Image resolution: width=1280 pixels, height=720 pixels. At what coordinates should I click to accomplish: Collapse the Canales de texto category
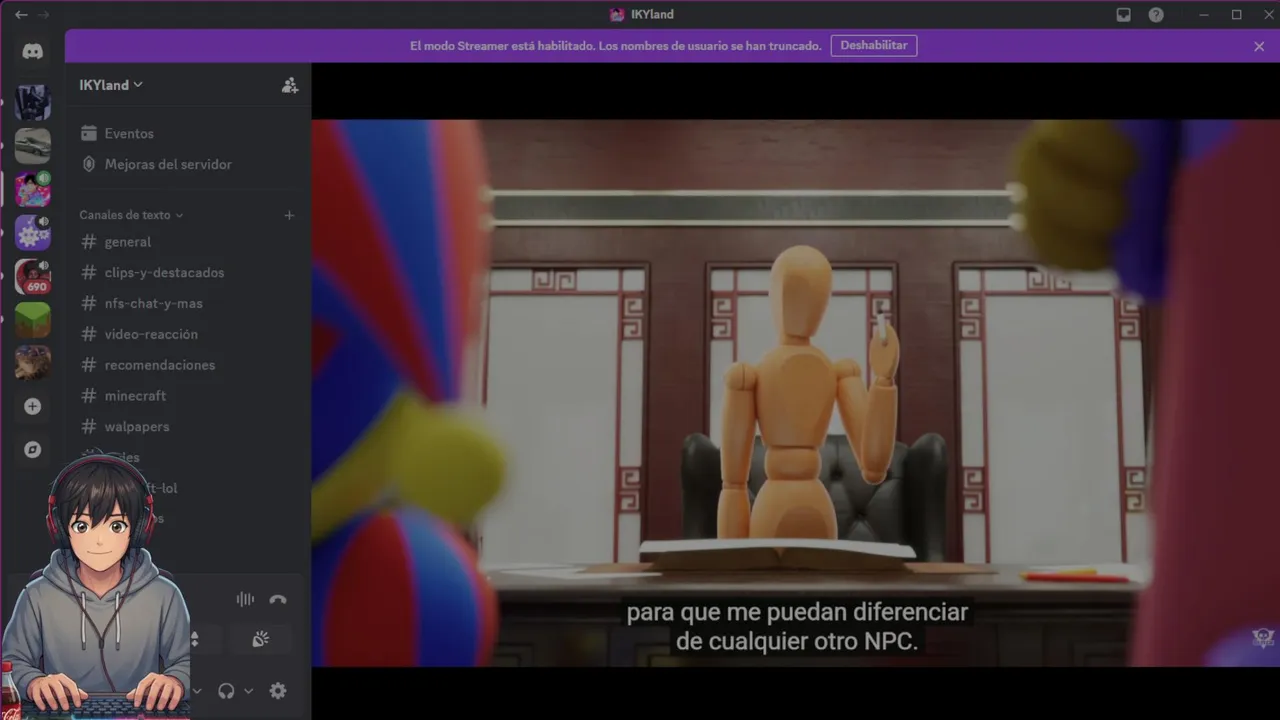tap(131, 215)
